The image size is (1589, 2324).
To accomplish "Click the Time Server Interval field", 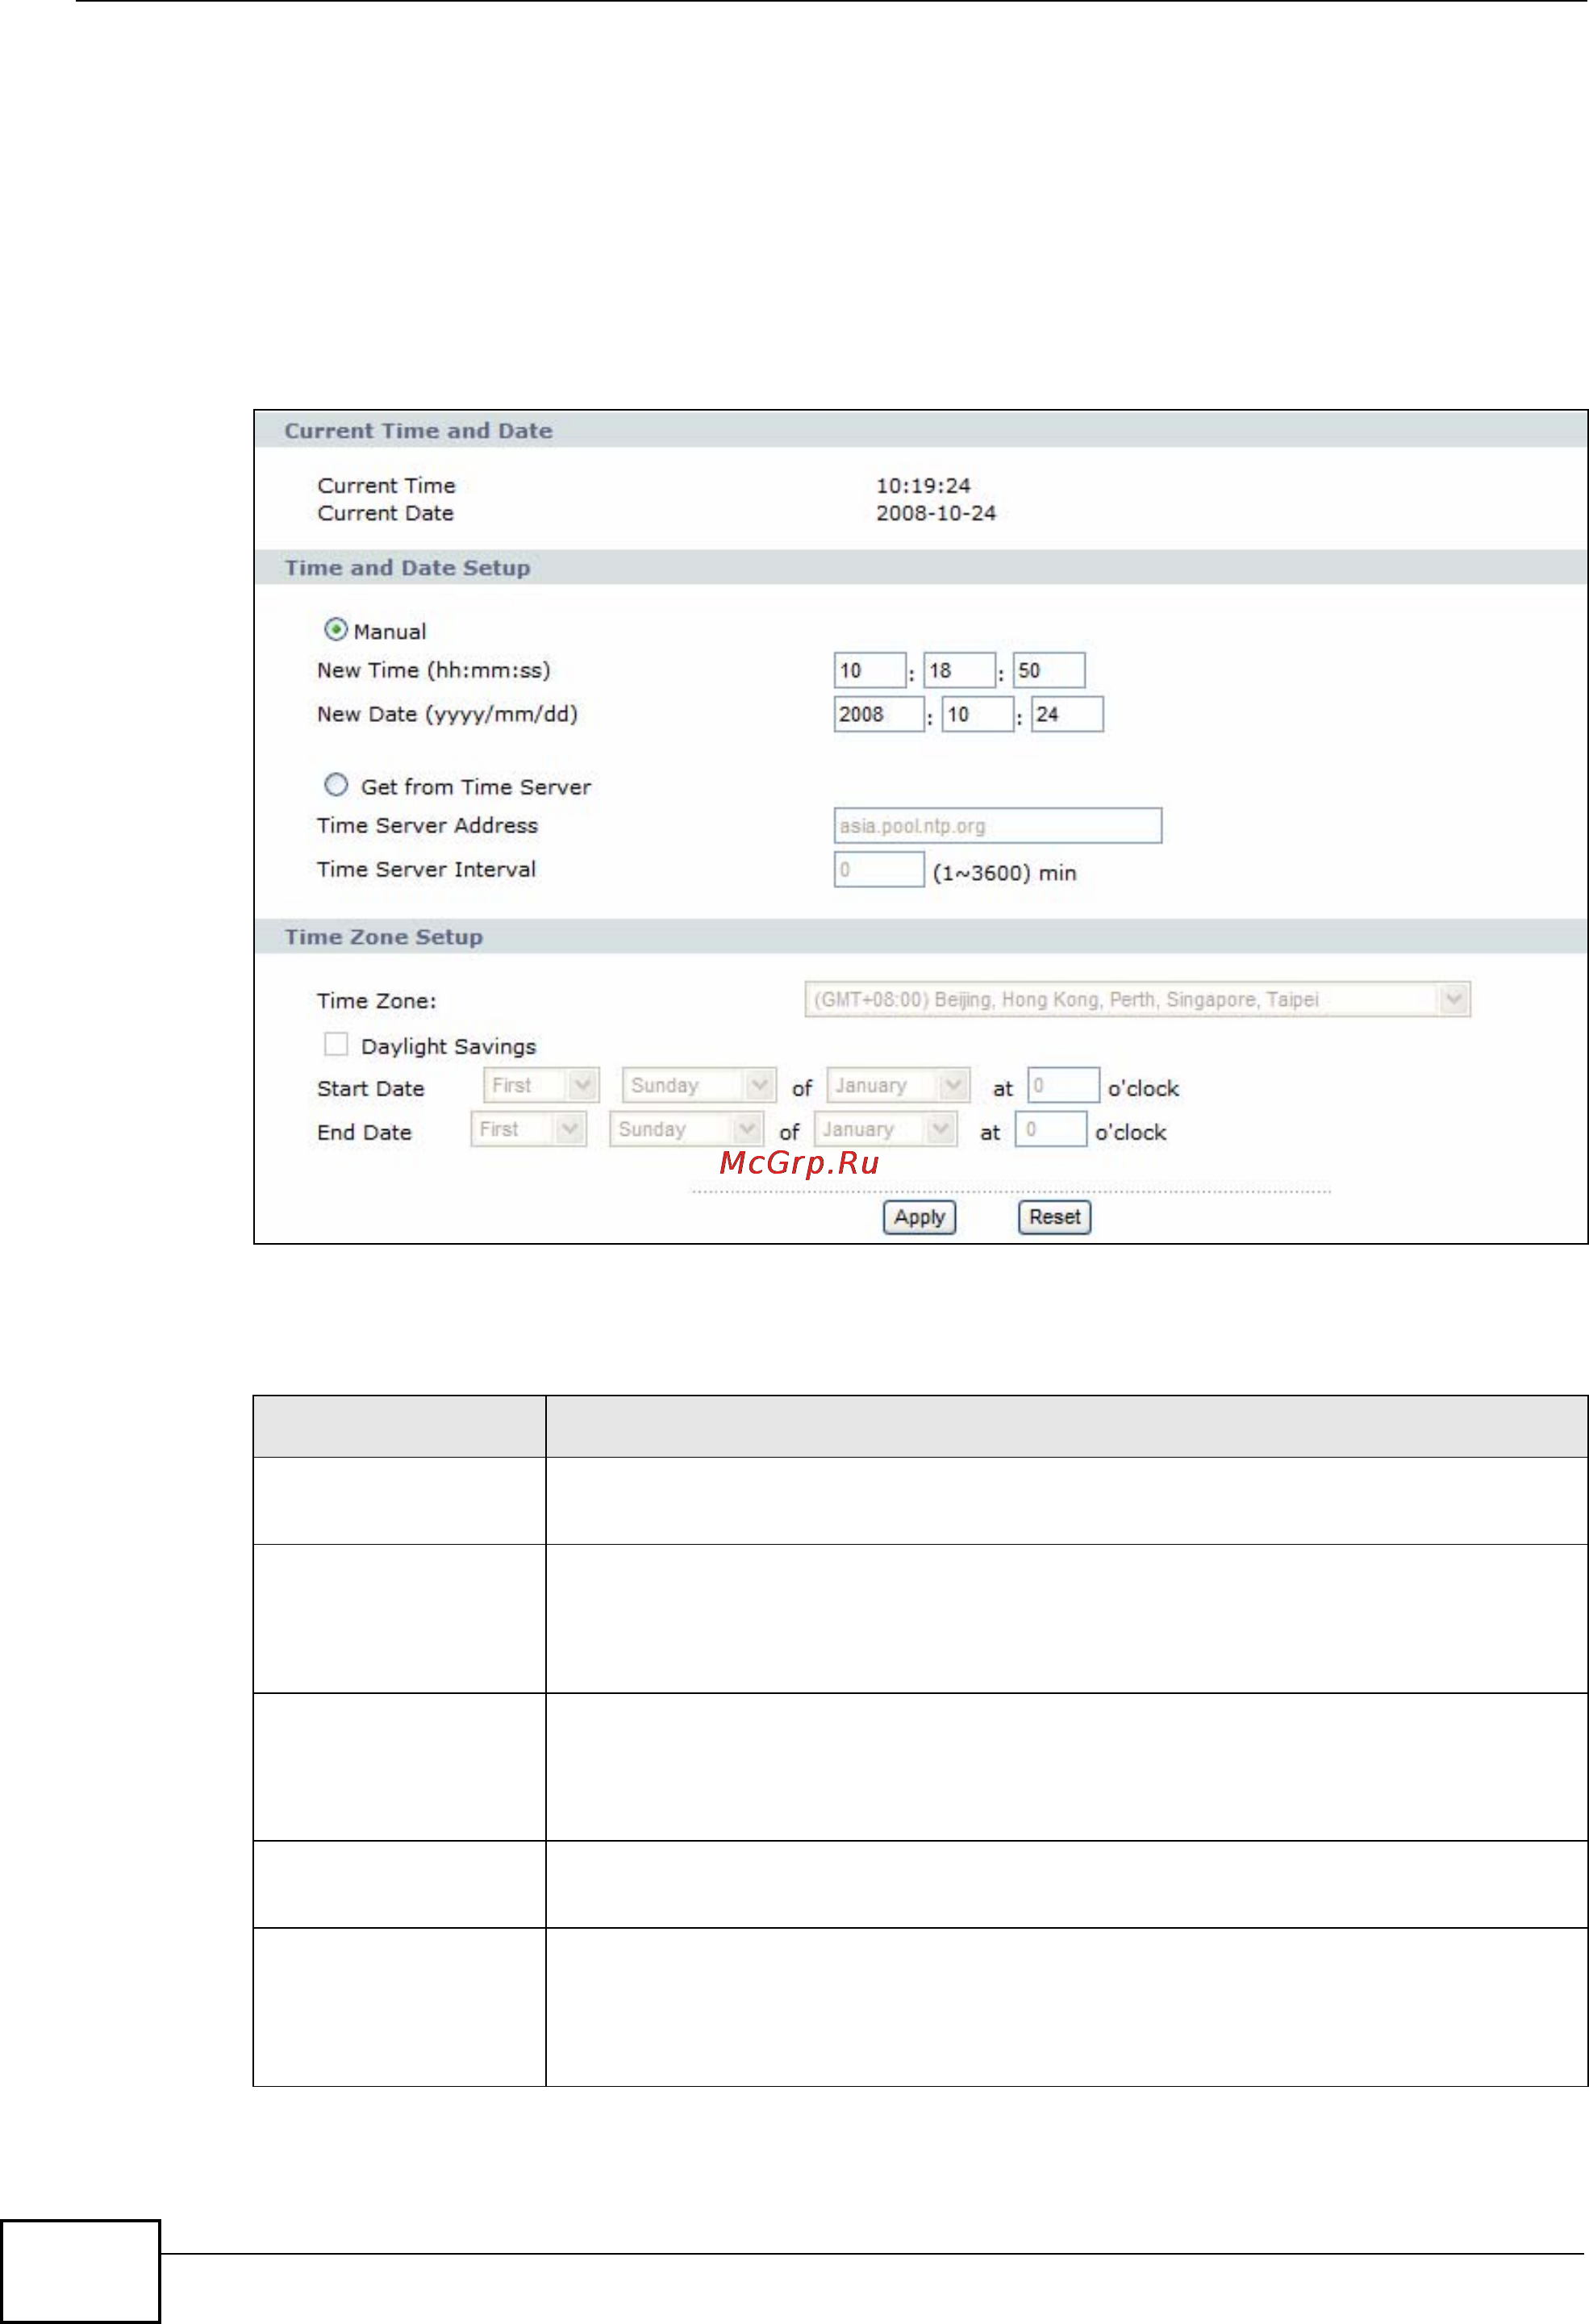I will (x=879, y=869).
